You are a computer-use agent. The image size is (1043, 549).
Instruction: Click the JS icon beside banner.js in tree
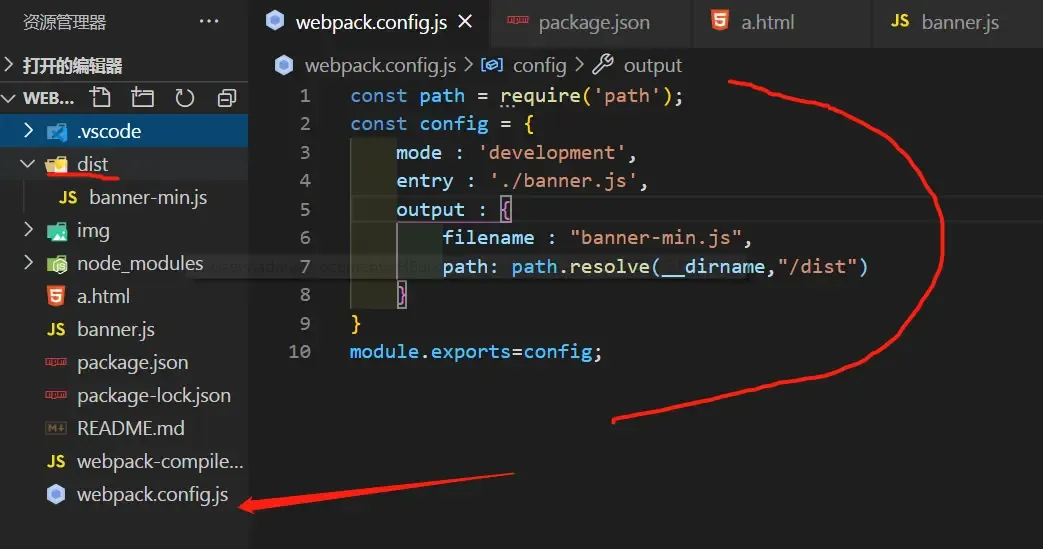pyautogui.click(x=56, y=329)
